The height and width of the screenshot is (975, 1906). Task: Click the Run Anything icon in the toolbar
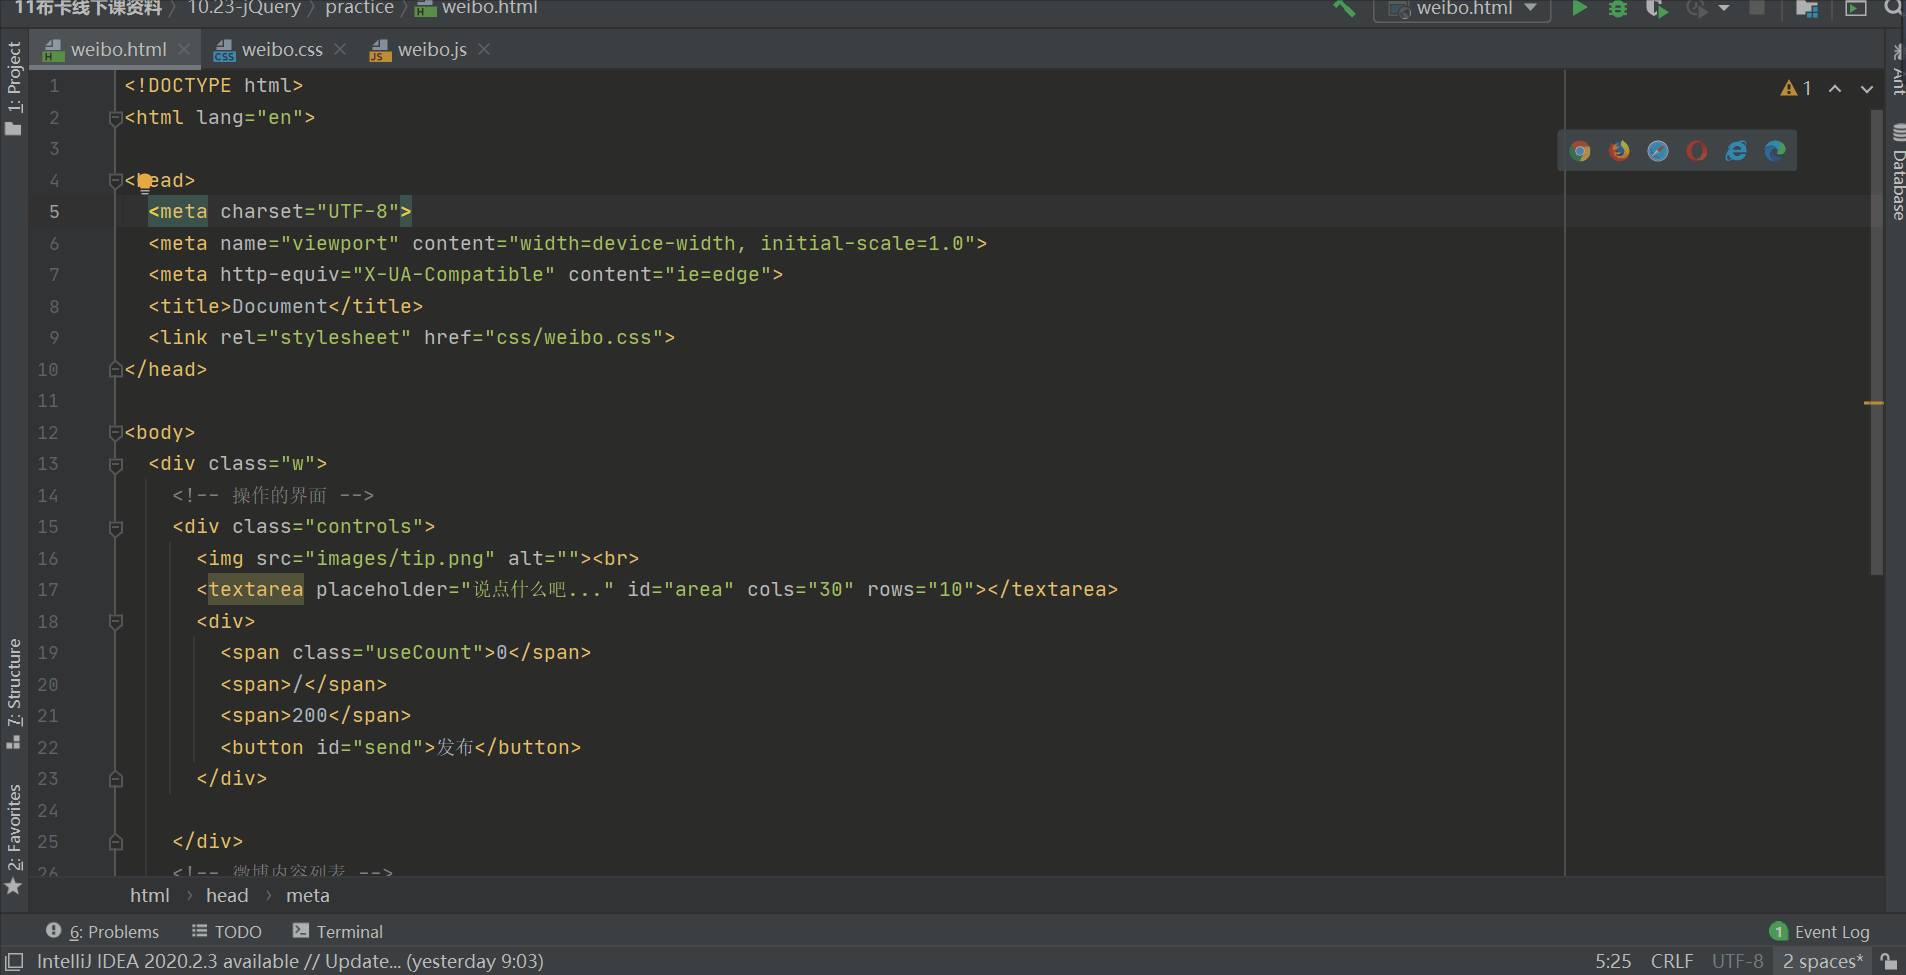click(x=1856, y=8)
